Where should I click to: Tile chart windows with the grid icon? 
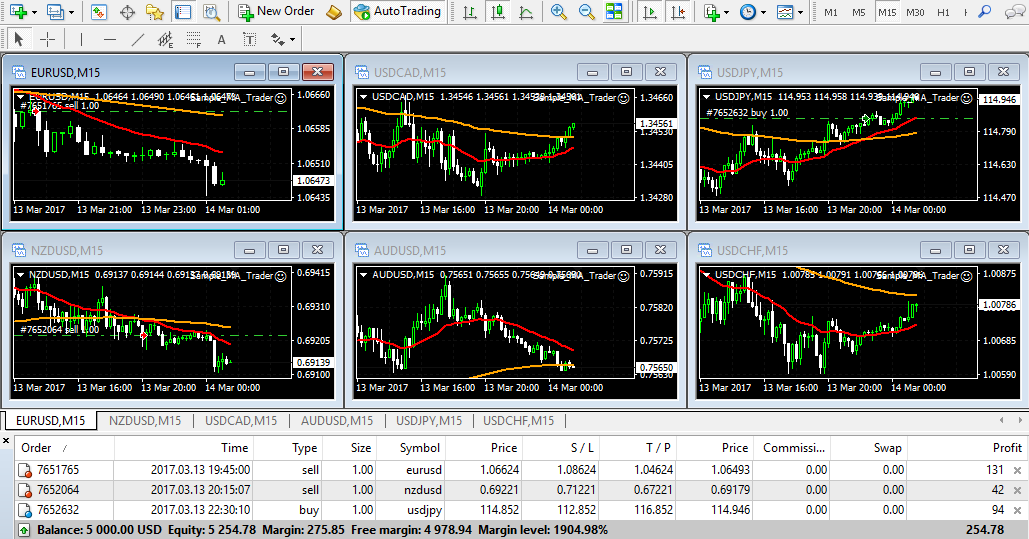[614, 12]
